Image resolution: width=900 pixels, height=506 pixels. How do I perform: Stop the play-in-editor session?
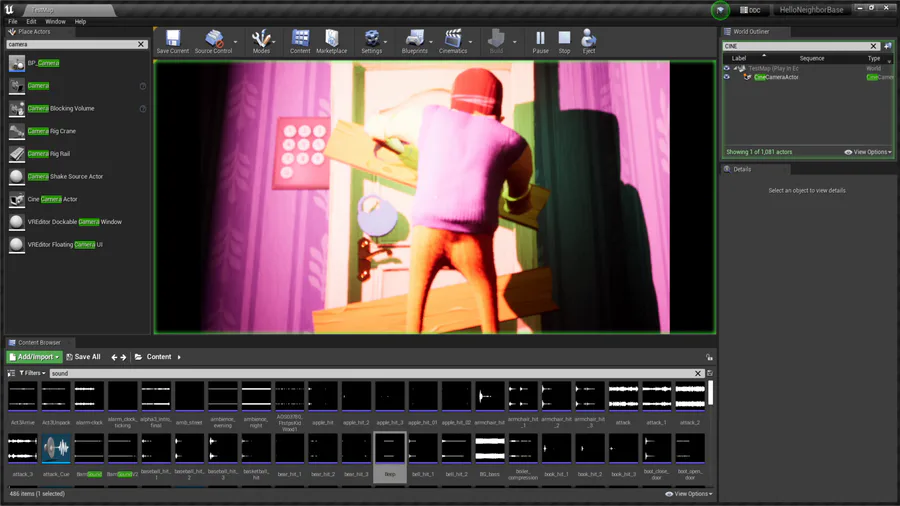point(564,41)
